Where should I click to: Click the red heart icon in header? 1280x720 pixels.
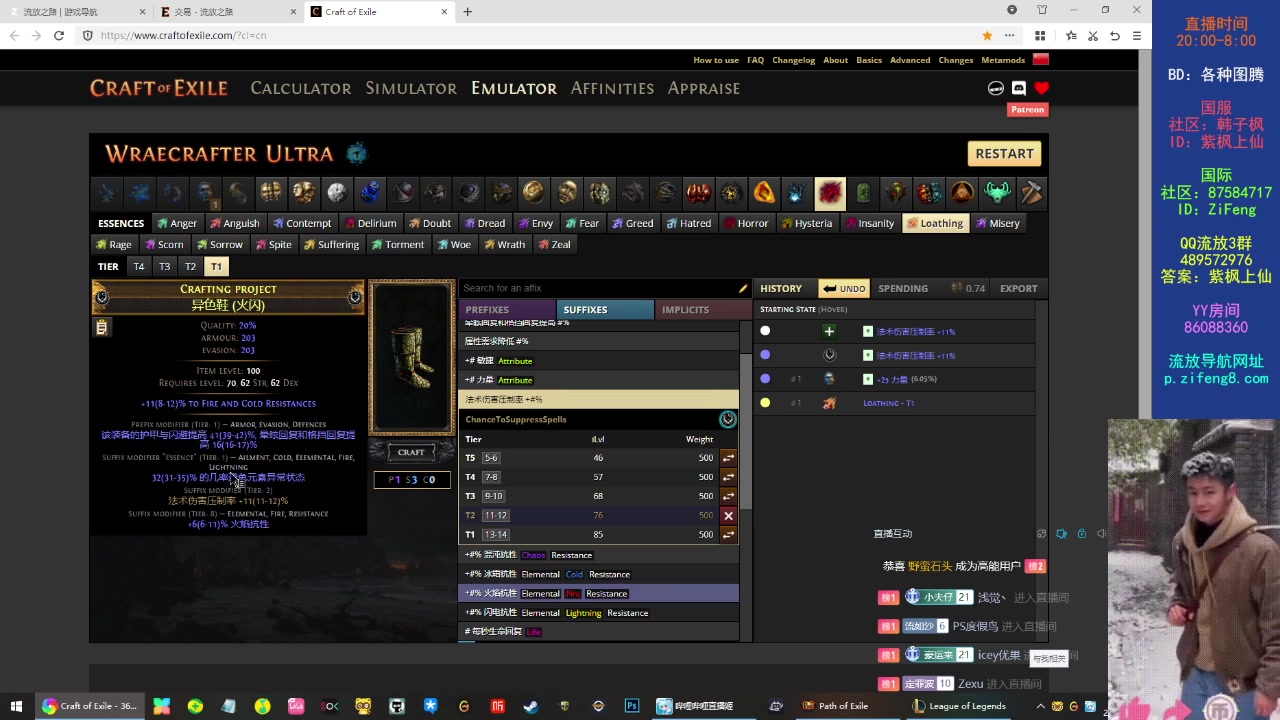click(1042, 88)
